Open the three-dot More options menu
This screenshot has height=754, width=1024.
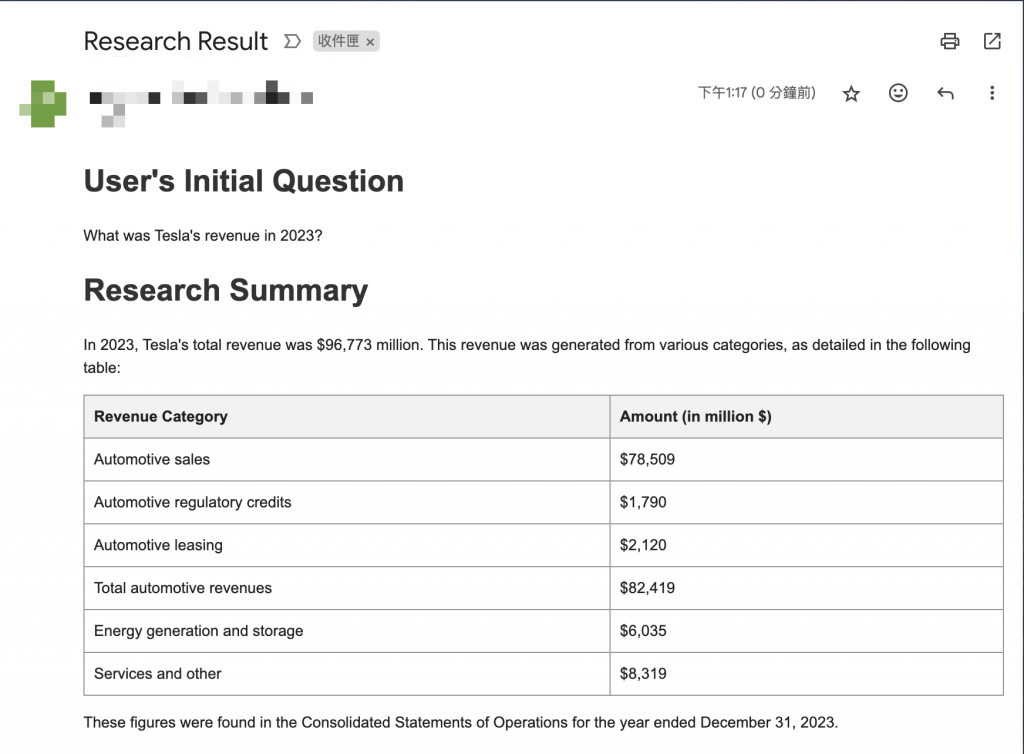pos(991,93)
